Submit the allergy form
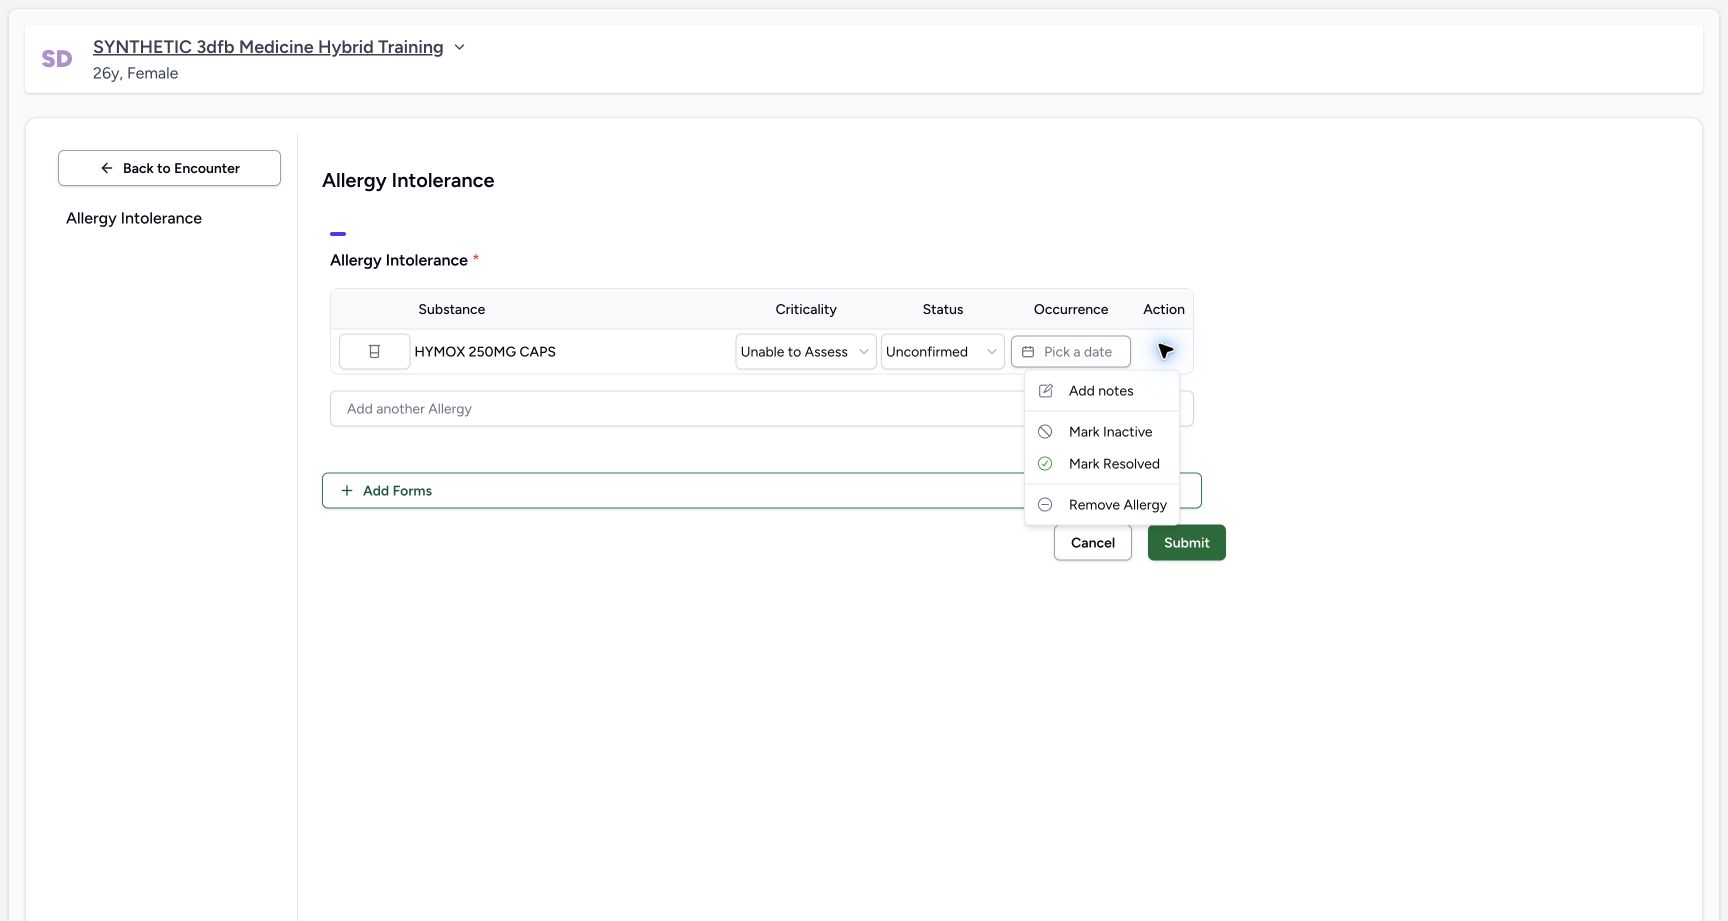 point(1187,543)
